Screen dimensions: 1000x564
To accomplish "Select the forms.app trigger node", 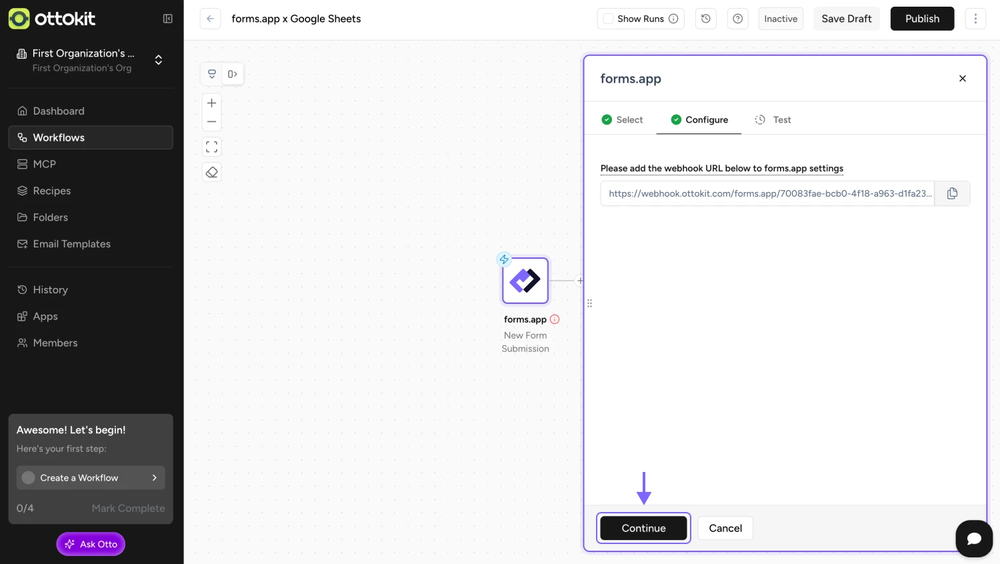I will pyautogui.click(x=525, y=280).
